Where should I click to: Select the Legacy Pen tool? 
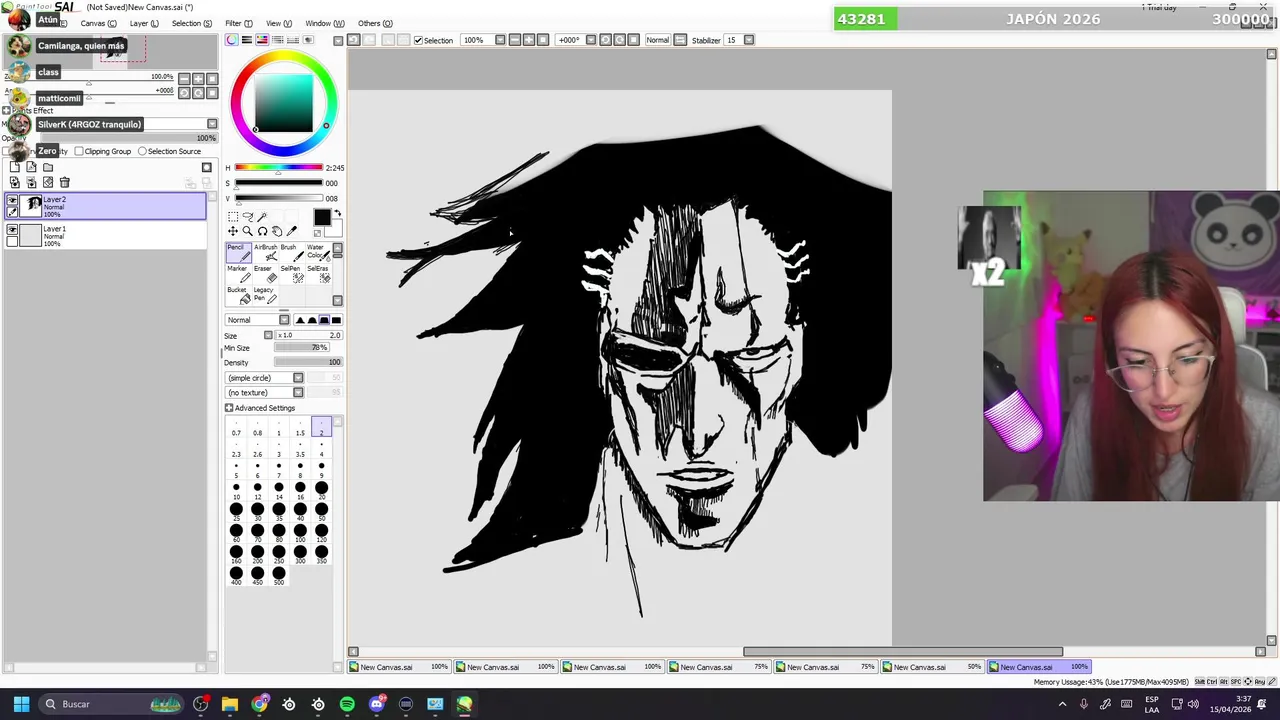pyautogui.click(x=265, y=296)
